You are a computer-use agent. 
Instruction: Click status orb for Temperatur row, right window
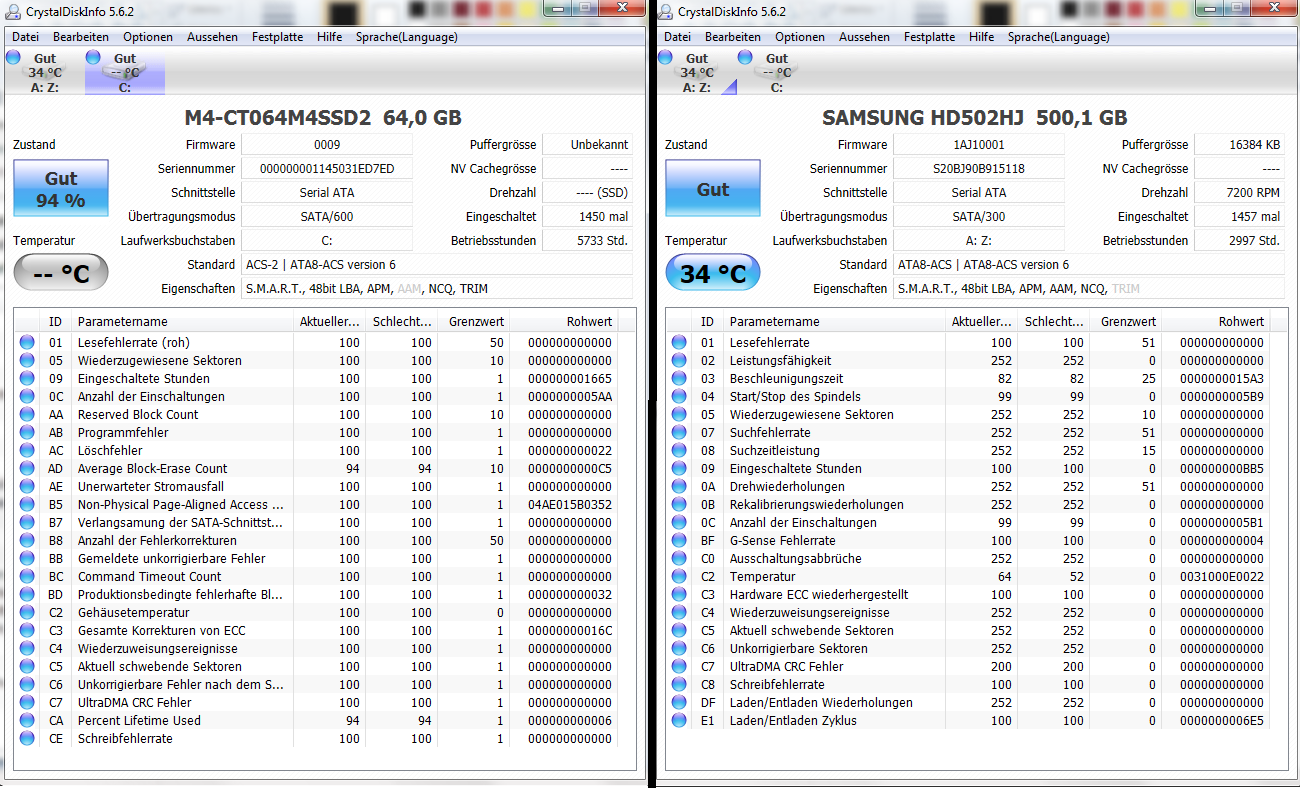pyautogui.click(x=679, y=577)
